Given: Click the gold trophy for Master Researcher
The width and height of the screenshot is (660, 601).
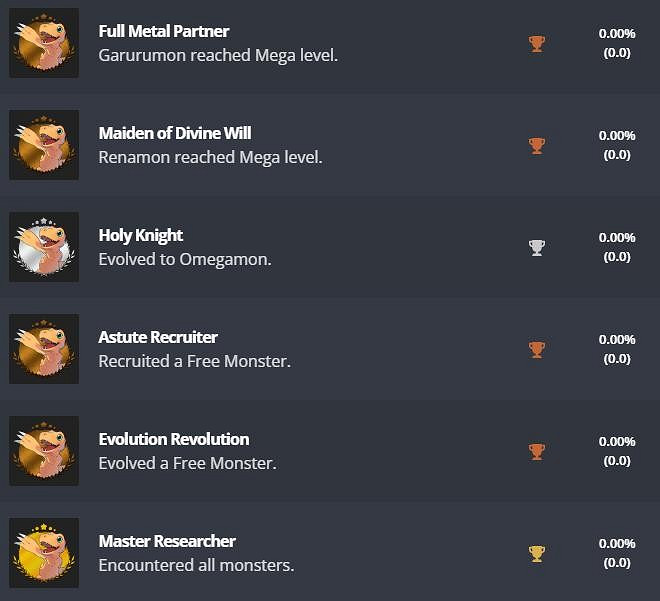Looking at the screenshot, I should coord(537,554).
